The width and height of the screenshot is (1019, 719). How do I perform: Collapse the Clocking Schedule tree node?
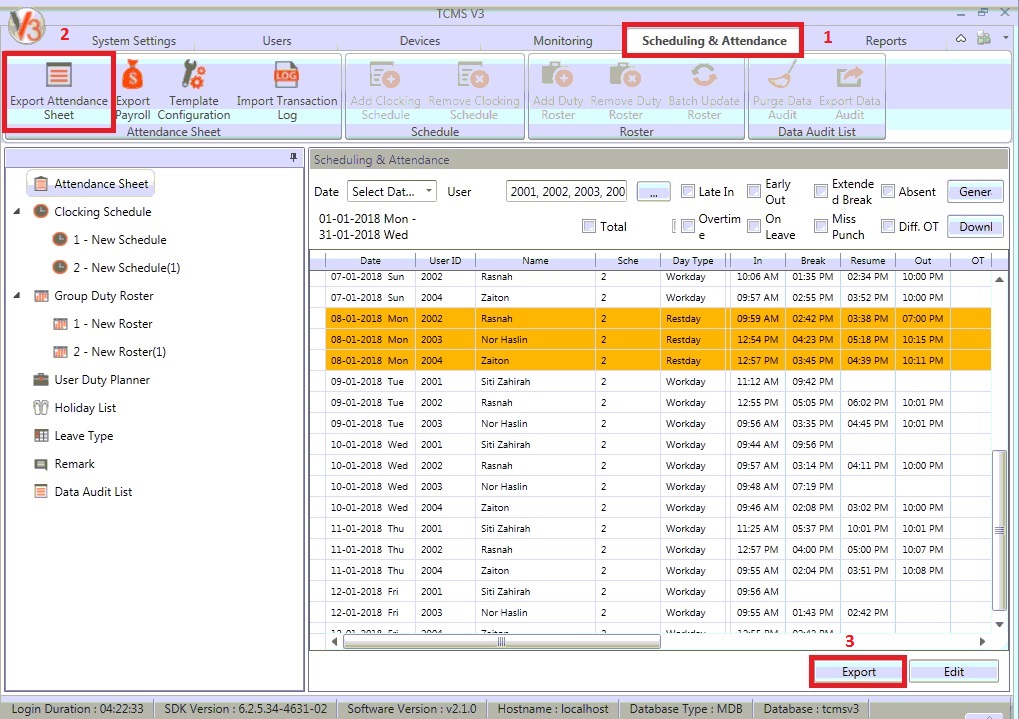click(x=17, y=212)
